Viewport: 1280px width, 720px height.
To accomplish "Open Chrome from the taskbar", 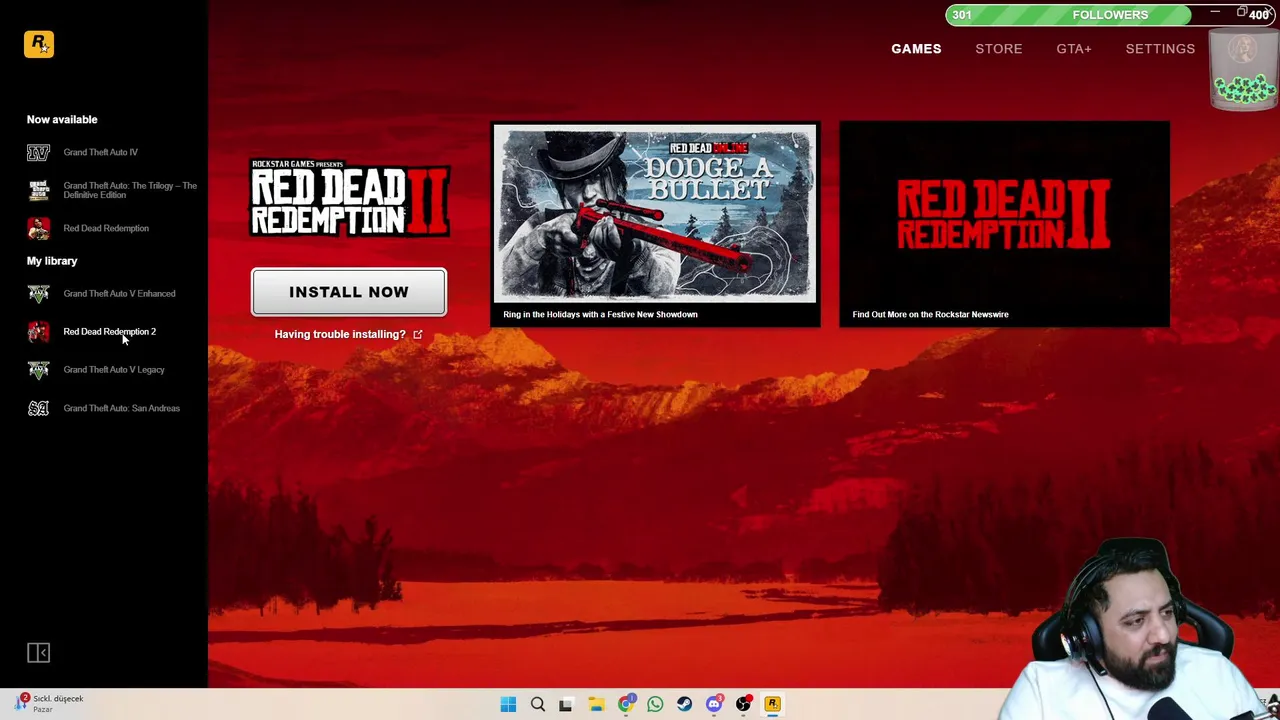I will (x=626, y=704).
